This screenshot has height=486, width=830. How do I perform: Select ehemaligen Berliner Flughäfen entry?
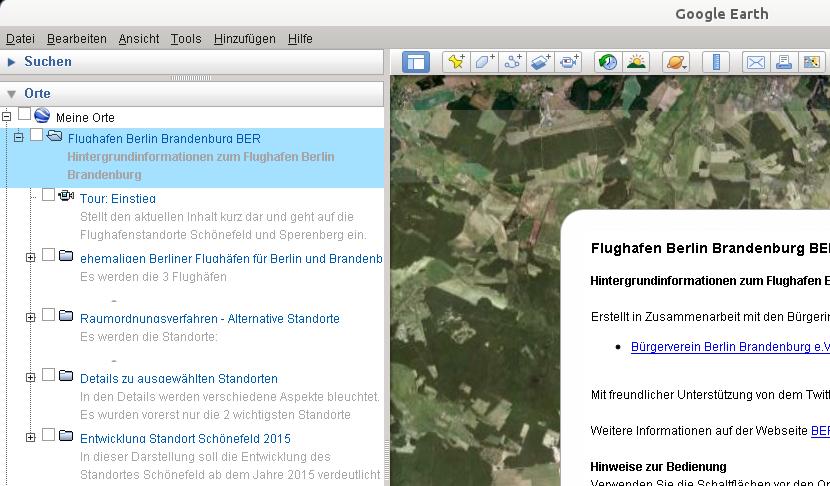231,258
